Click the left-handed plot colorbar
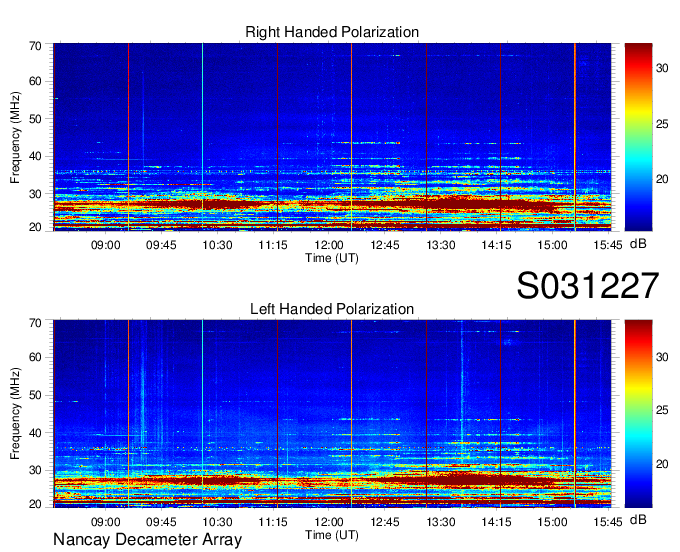This screenshot has width=680, height=552. click(638, 414)
